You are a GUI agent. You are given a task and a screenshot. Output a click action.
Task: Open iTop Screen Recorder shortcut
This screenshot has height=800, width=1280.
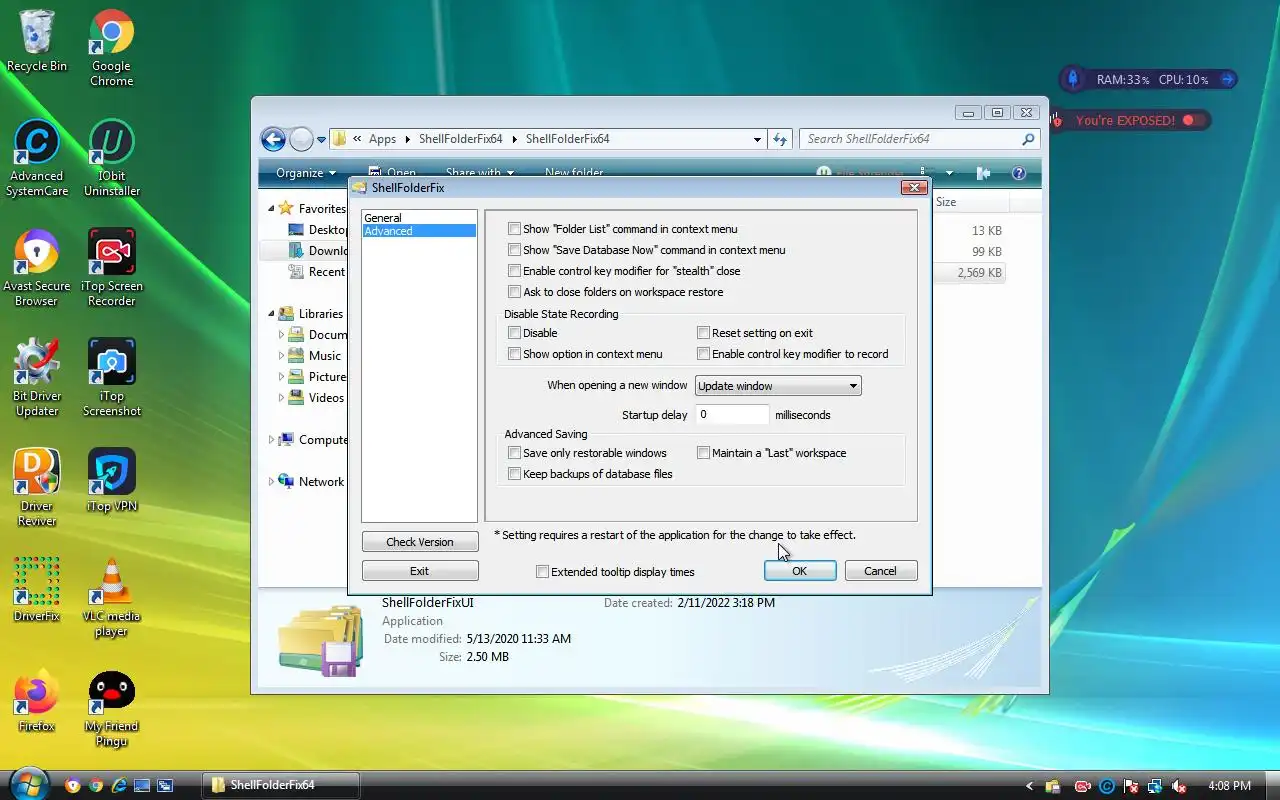pos(111,268)
